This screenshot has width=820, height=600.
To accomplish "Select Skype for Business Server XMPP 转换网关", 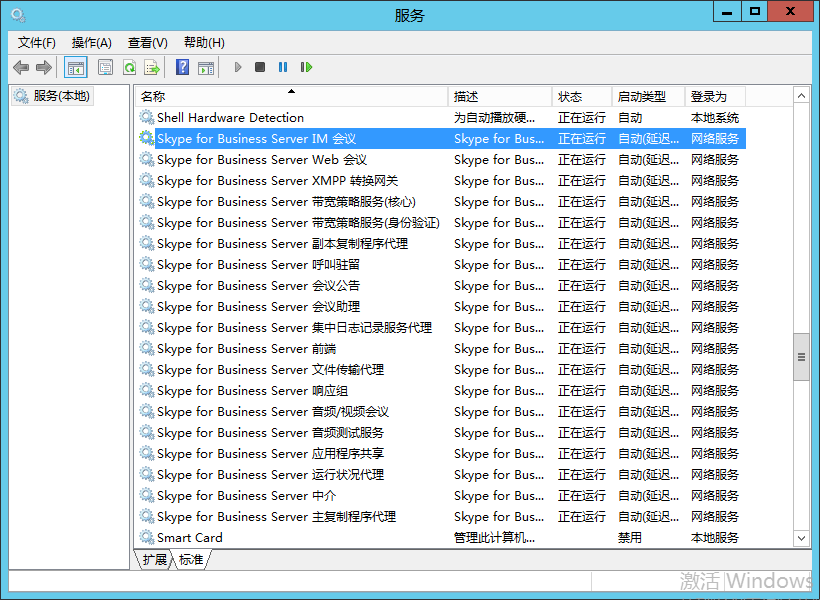I will pos(441,180).
